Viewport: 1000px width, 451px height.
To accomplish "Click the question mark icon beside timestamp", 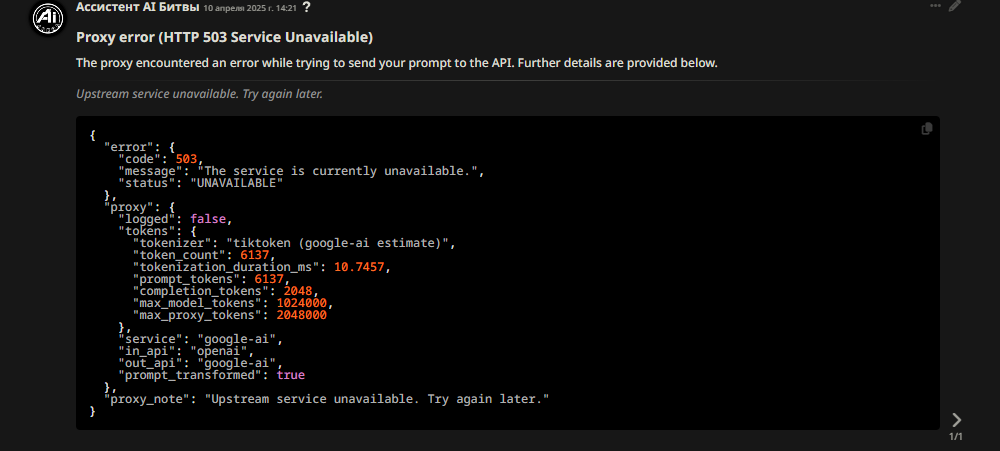I will coord(307,7).
